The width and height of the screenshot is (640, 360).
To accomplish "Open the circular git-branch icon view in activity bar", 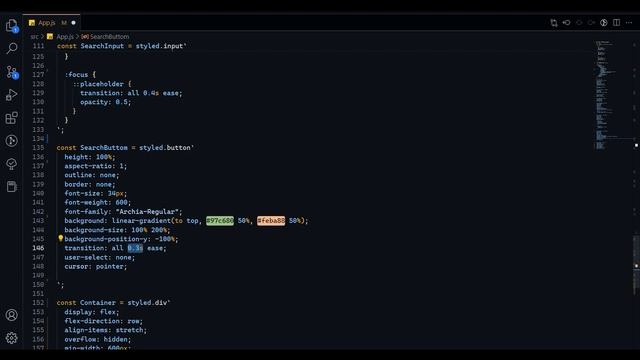I will [11, 141].
